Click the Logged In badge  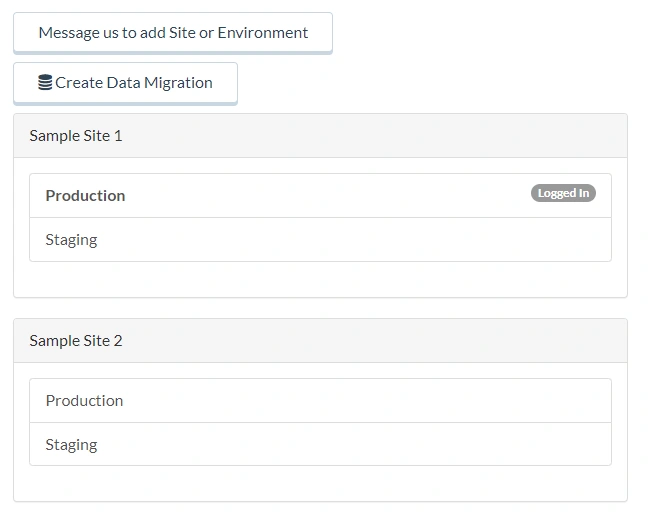[563, 193]
